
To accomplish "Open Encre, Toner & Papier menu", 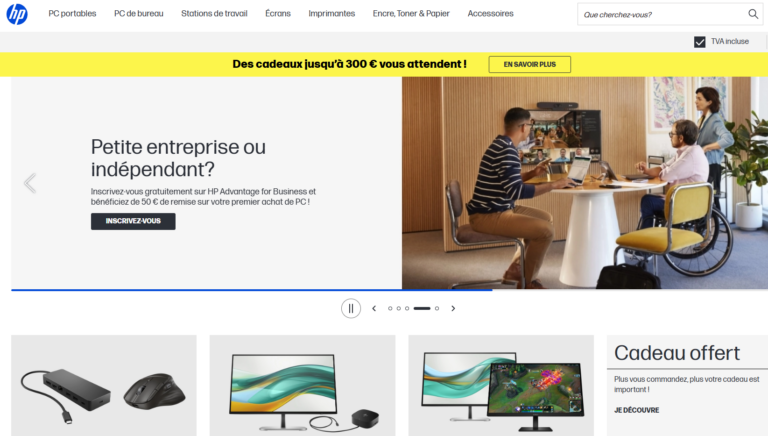I will point(411,14).
